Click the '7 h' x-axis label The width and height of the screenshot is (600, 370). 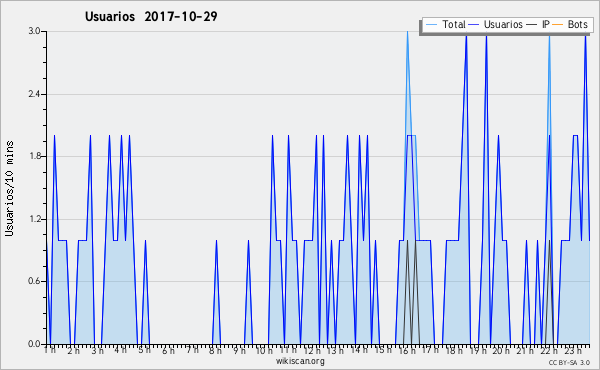click(192, 350)
